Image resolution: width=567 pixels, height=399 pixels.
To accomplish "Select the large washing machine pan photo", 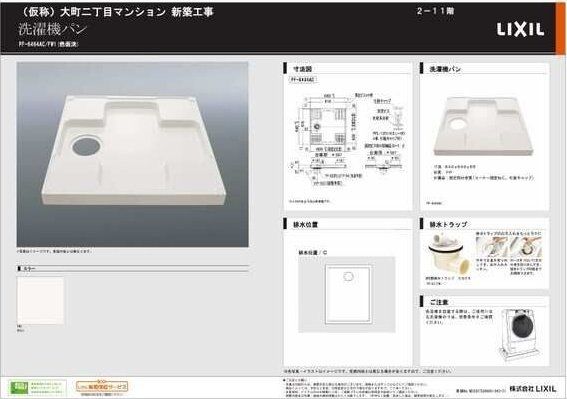I will [132, 154].
